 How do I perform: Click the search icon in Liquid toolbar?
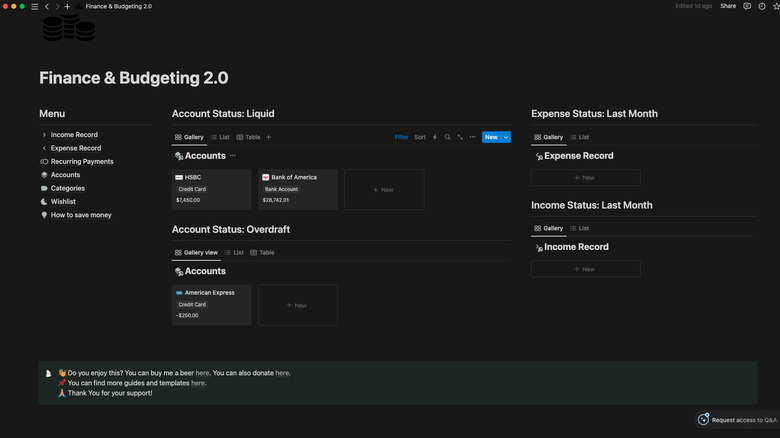pos(447,137)
